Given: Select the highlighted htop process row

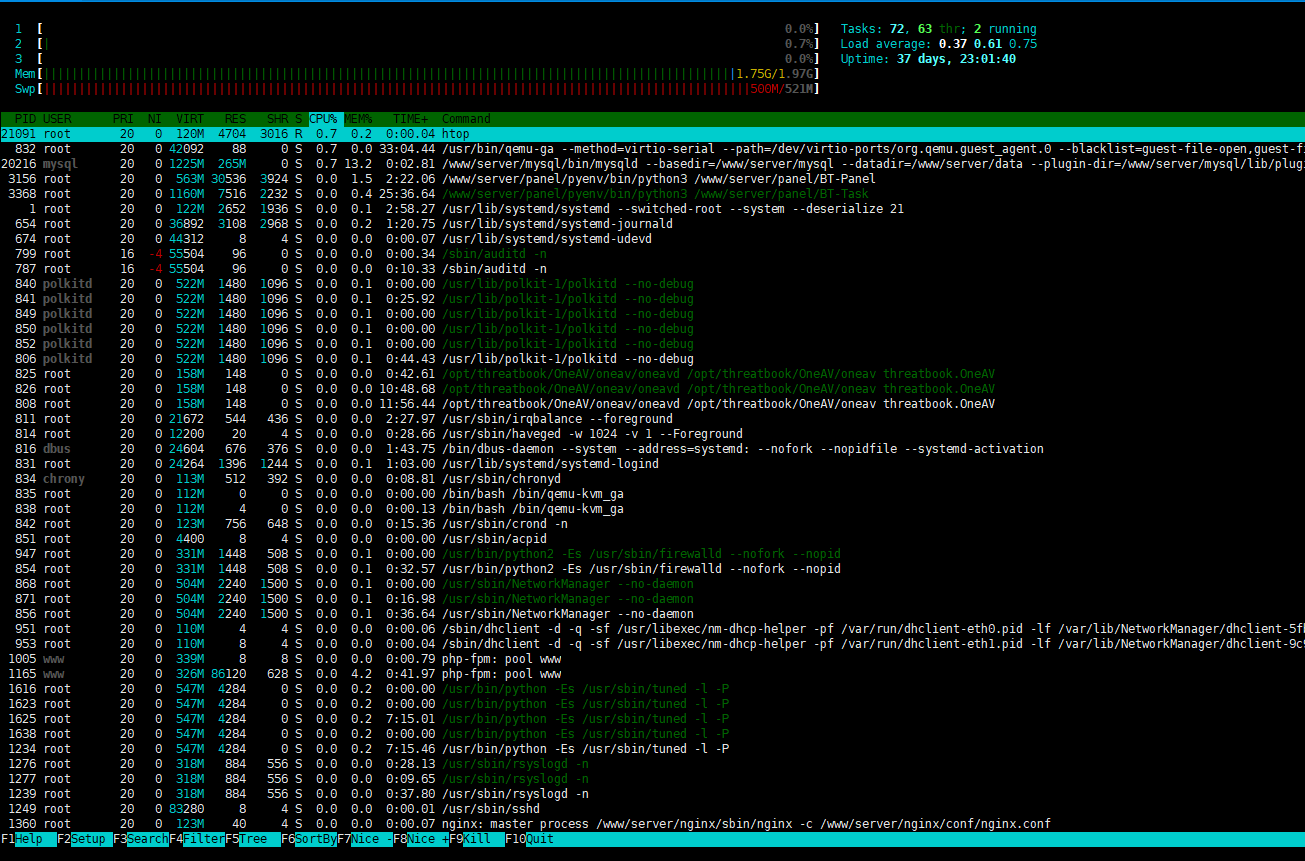Looking at the screenshot, I should pyautogui.click(x=652, y=134).
